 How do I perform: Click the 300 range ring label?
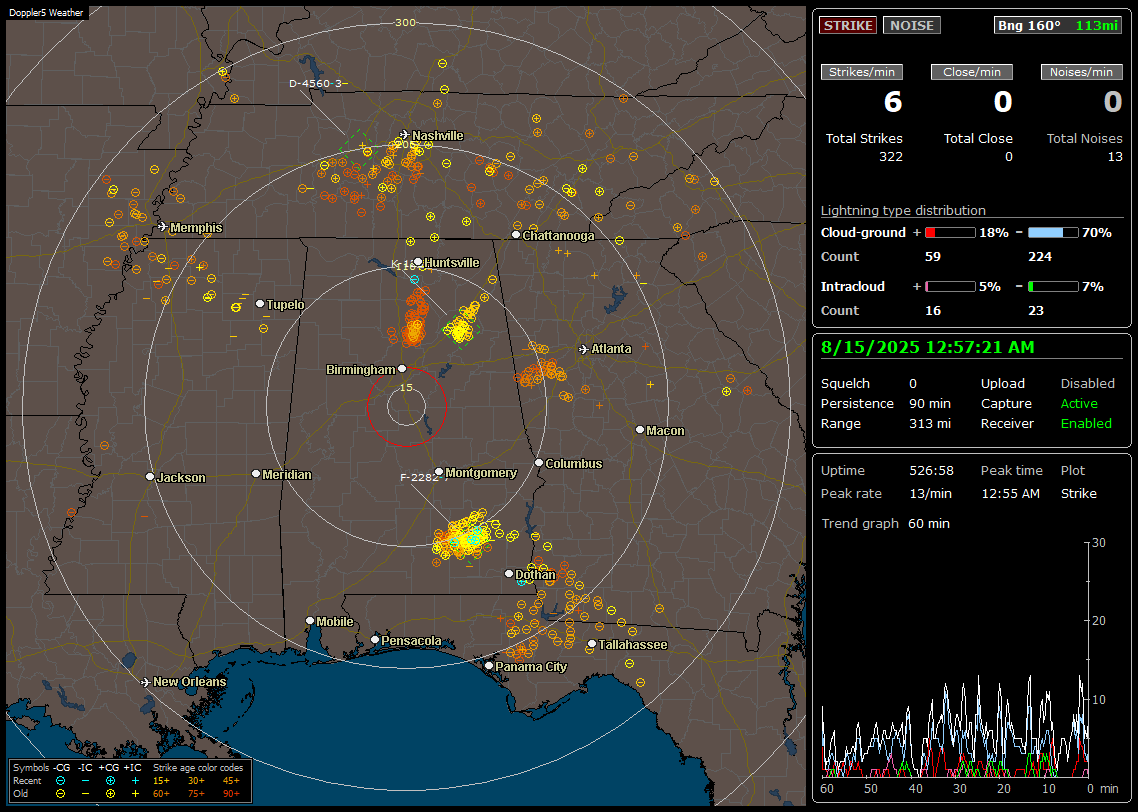click(x=405, y=22)
